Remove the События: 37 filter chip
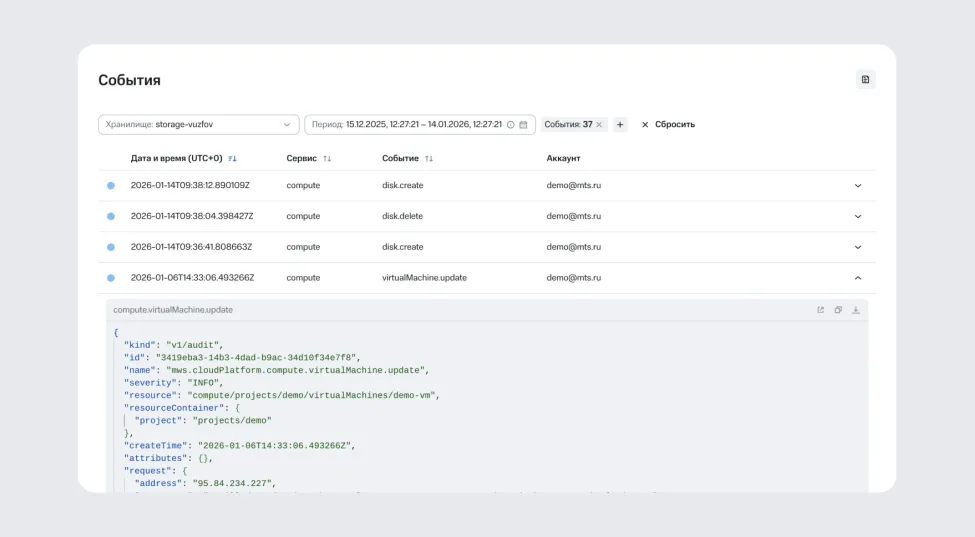The width and height of the screenshot is (975, 537). point(599,125)
